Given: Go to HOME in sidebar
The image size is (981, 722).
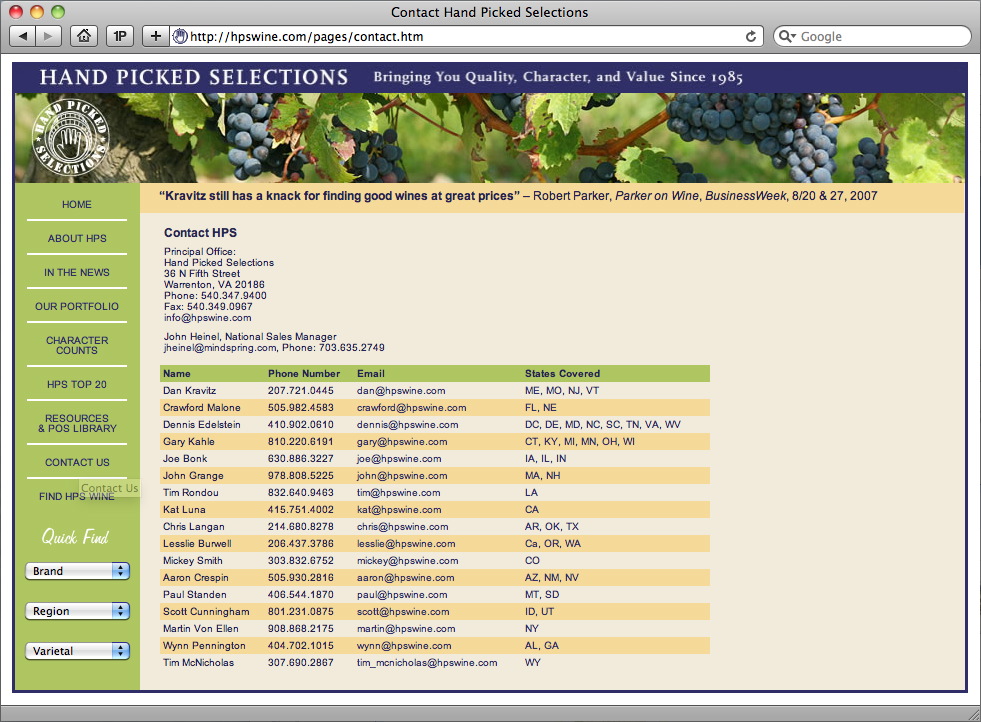Looking at the screenshot, I should [x=77, y=205].
